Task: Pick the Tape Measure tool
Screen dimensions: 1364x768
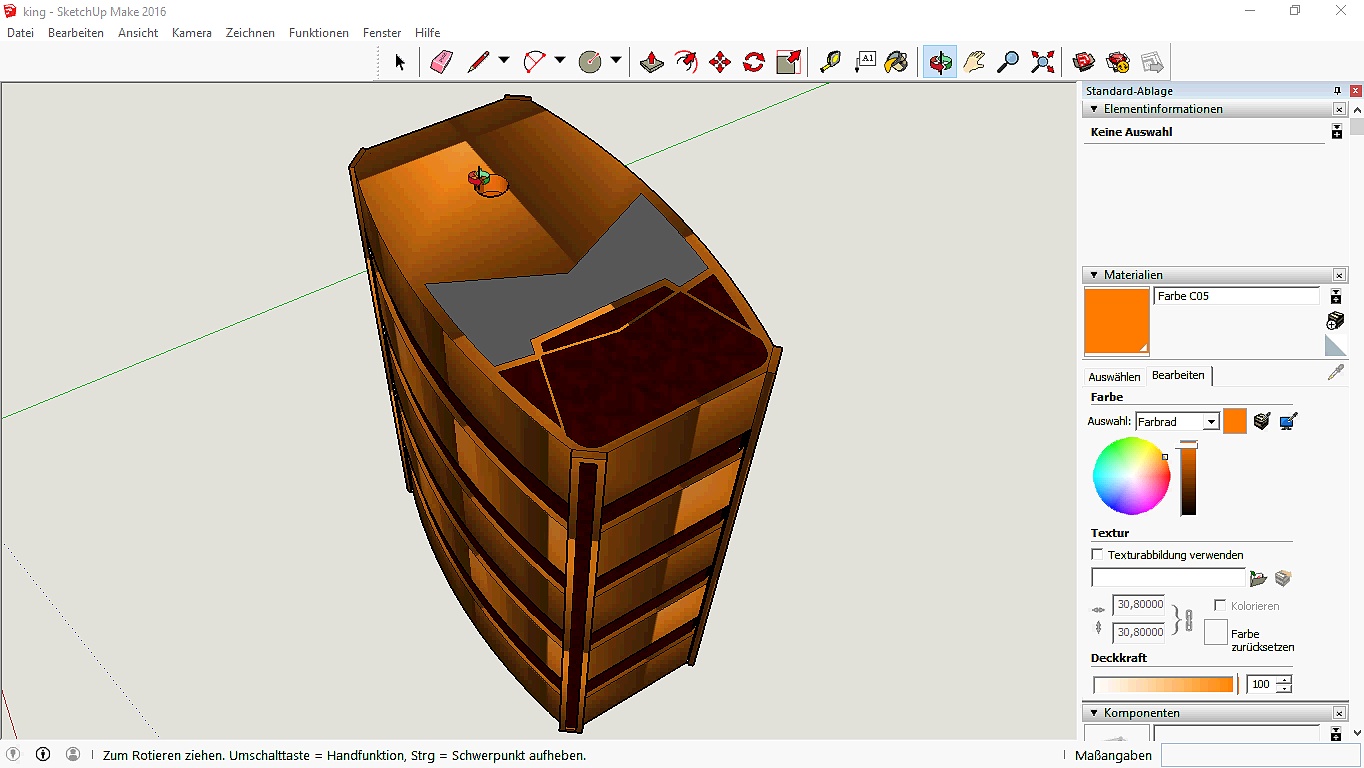Action: [830, 63]
